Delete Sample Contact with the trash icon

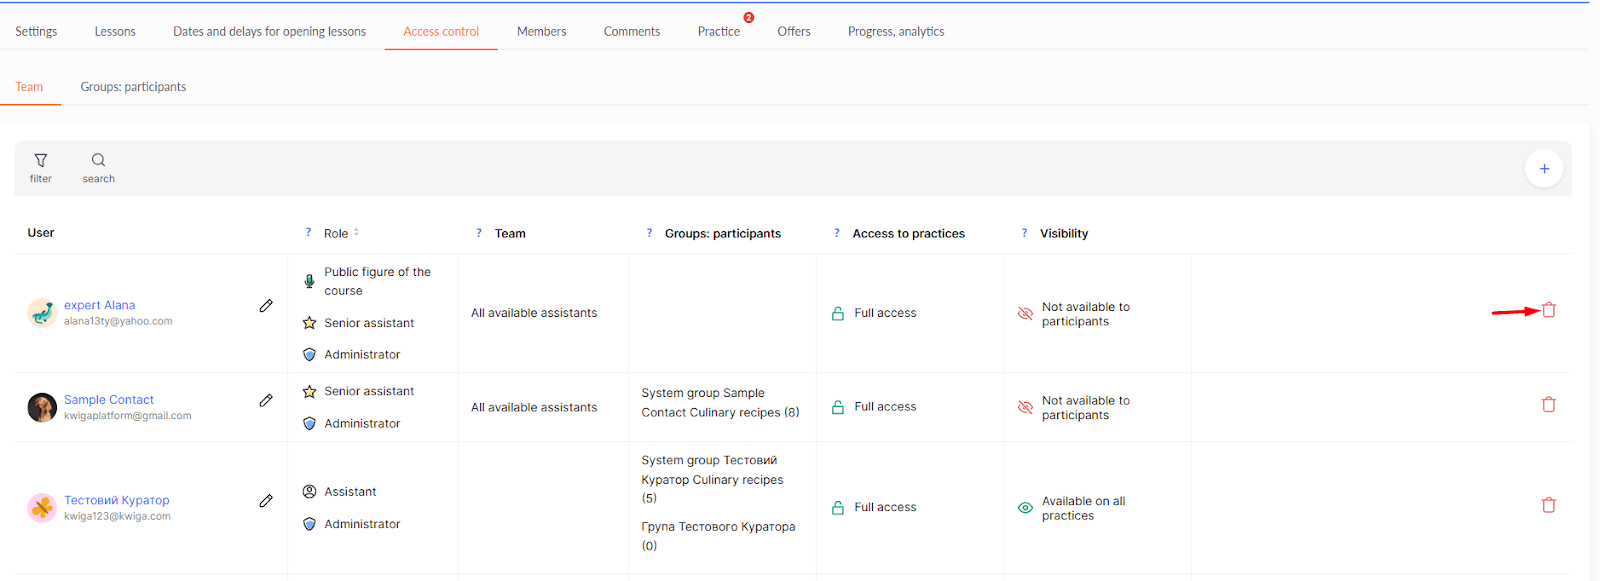[x=1548, y=405]
